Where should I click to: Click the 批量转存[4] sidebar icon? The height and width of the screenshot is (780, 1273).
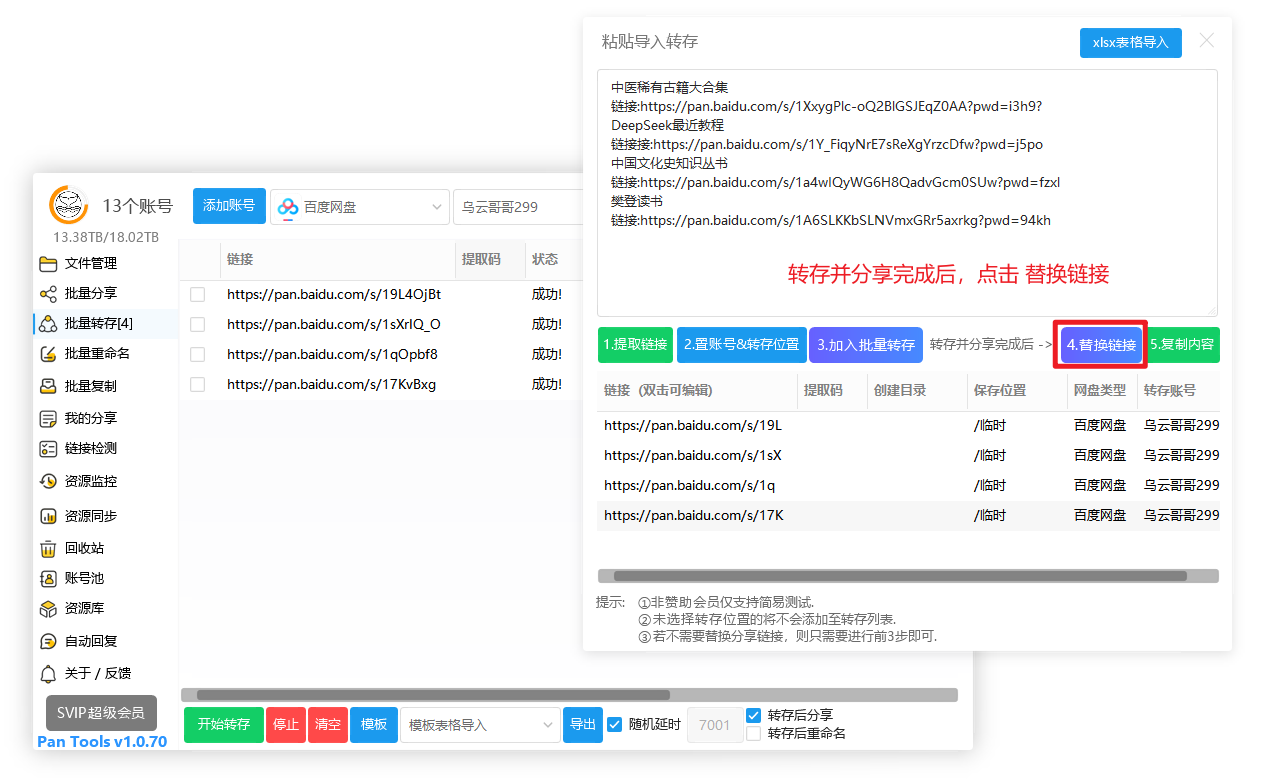click(48, 324)
